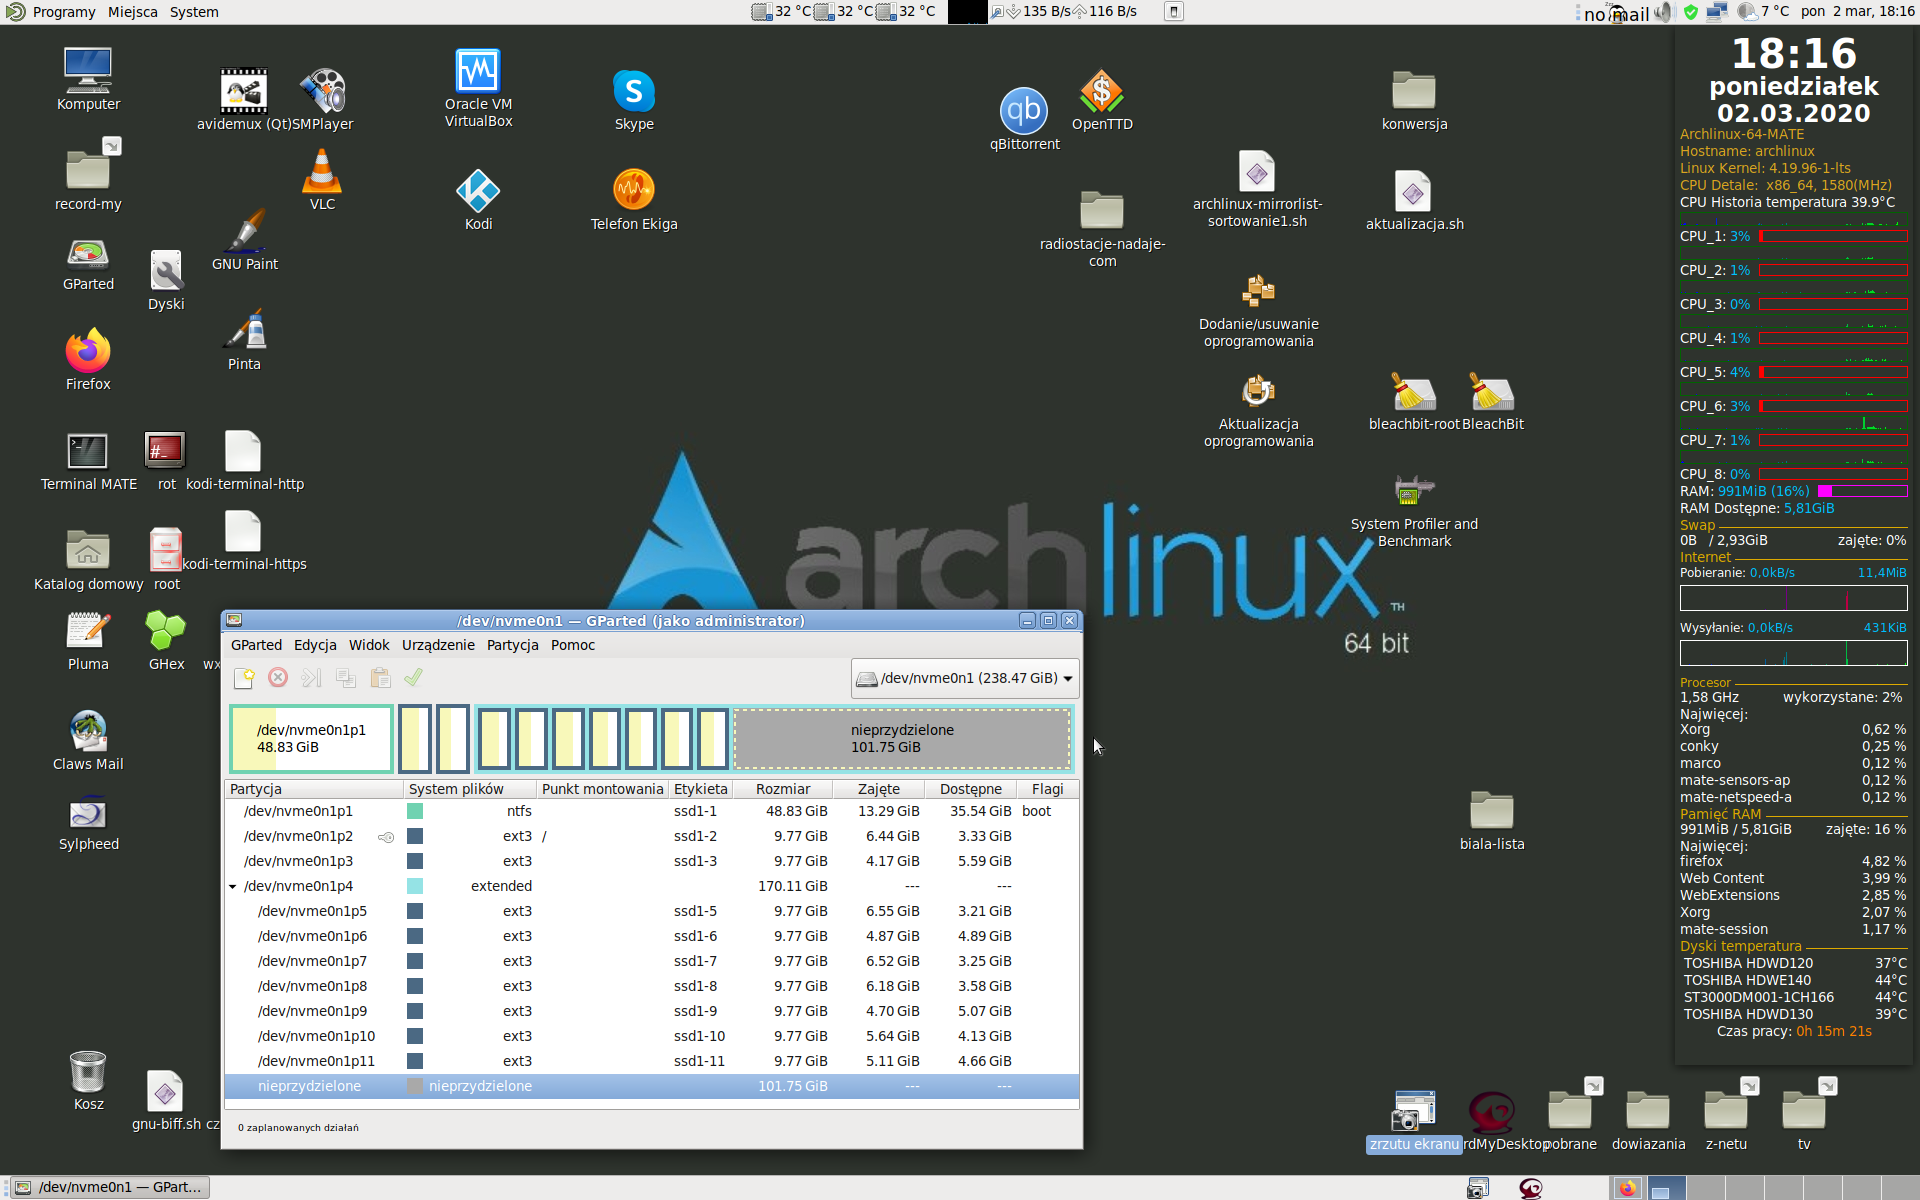Viewport: 1920px width, 1200px height.
Task: Click the New partition toolbar icon
Action: (244, 679)
